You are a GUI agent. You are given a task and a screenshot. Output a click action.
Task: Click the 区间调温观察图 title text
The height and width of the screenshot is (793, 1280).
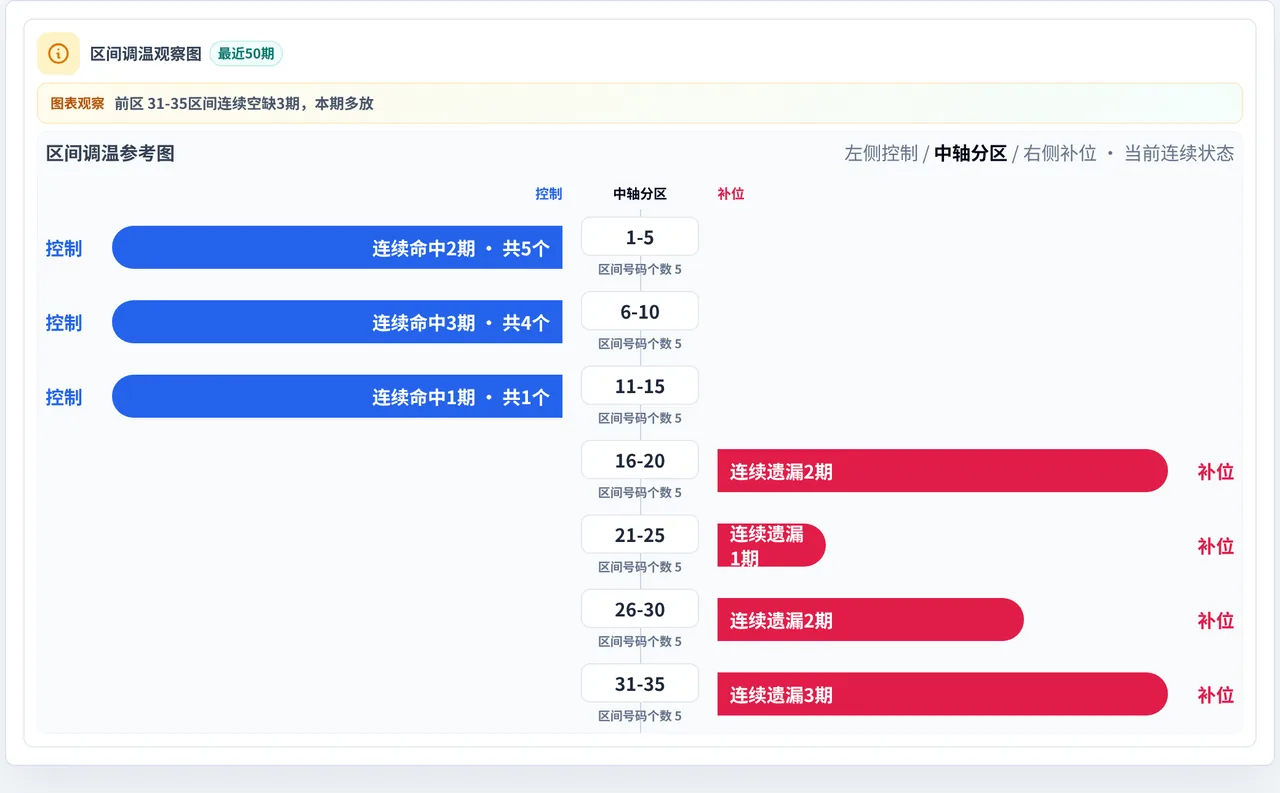(146, 54)
